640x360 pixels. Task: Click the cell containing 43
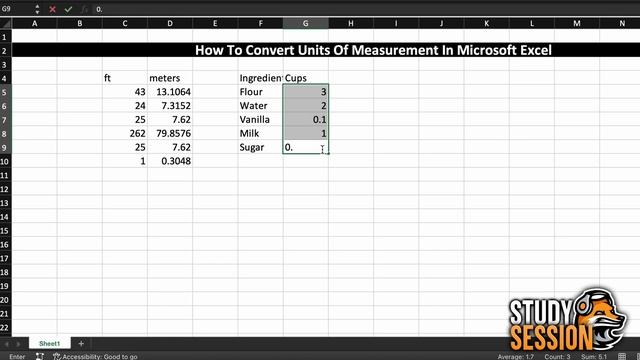click(125, 92)
